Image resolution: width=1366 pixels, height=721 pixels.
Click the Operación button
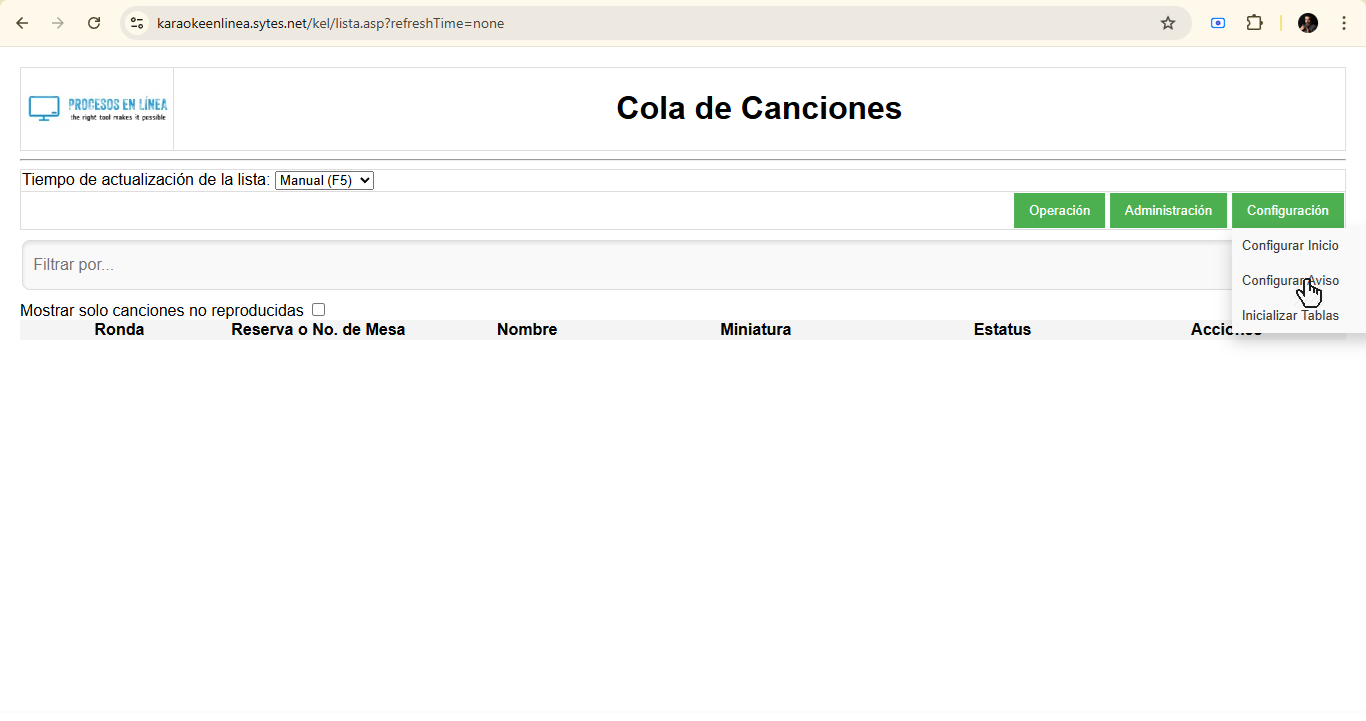pos(1059,210)
